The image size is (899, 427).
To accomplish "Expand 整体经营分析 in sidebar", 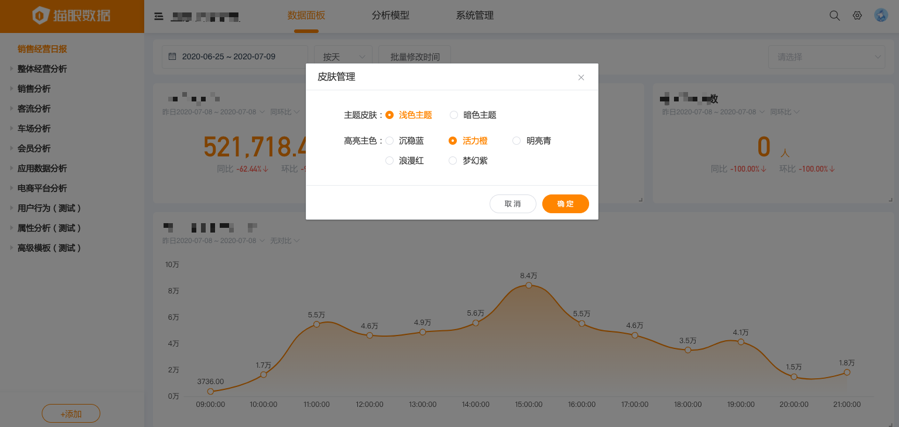I will pyautogui.click(x=42, y=69).
